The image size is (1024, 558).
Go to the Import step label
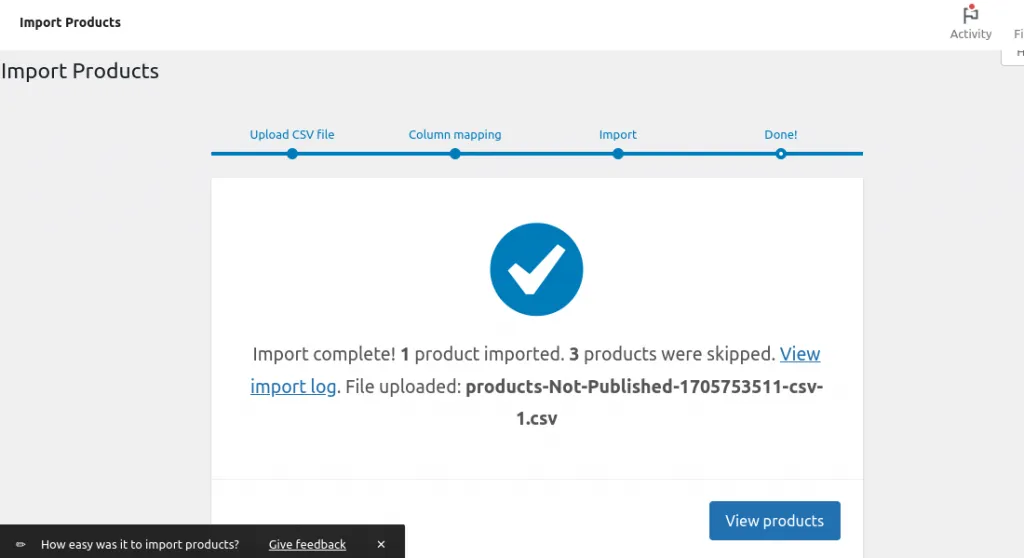pyautogui.click(x=618, y=135)
